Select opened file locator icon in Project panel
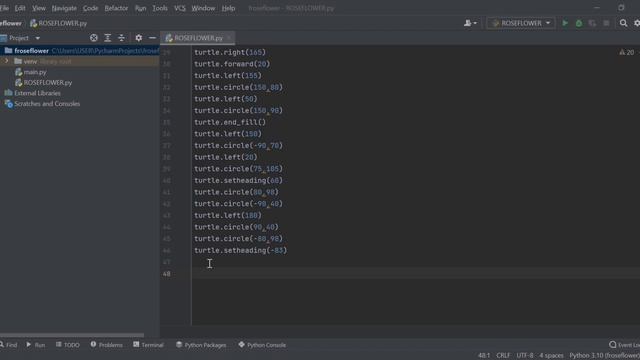 94,38
